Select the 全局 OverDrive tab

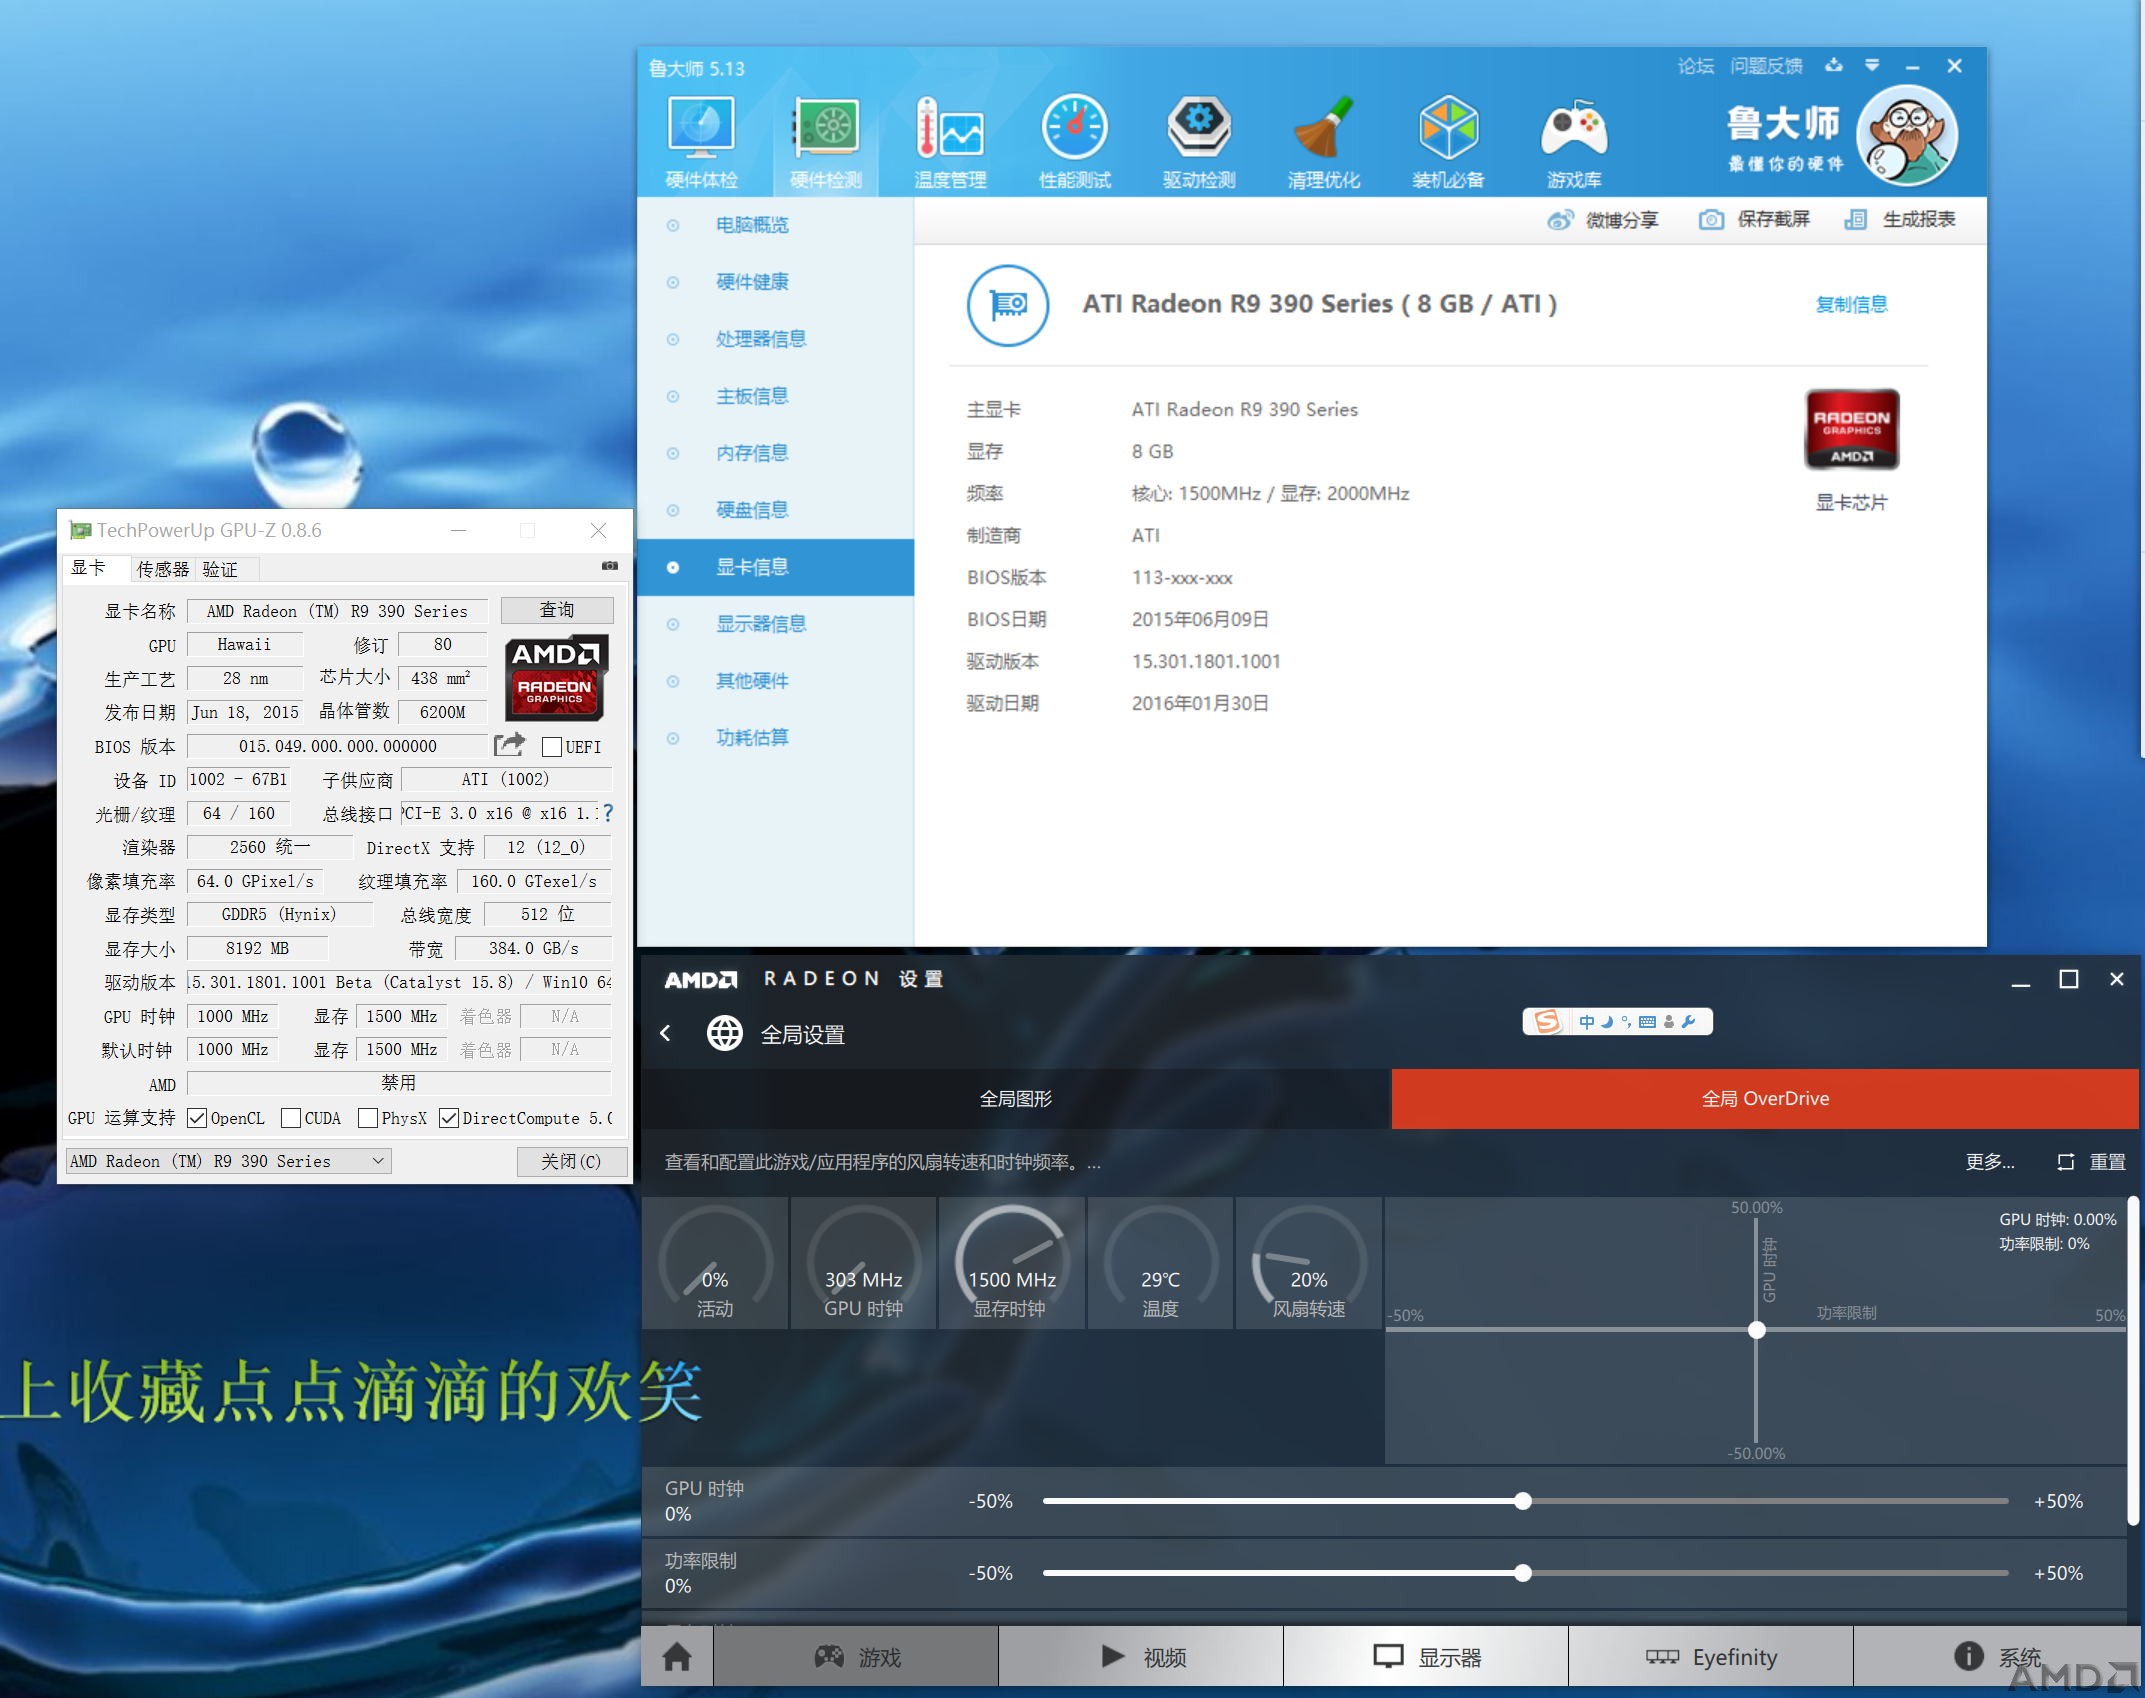coord(1765,1099)
